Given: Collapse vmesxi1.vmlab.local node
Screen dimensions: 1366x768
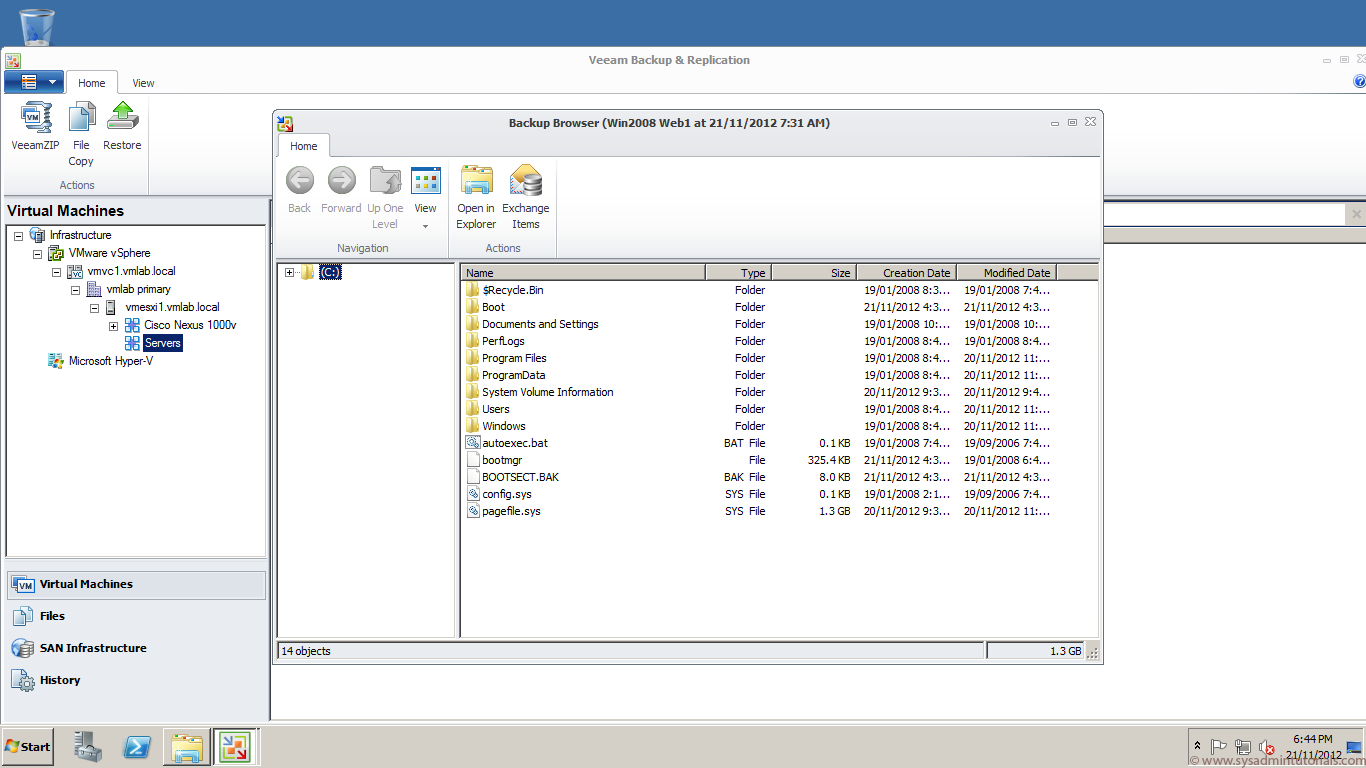Looking at the screenshot, I should [94, 307].
